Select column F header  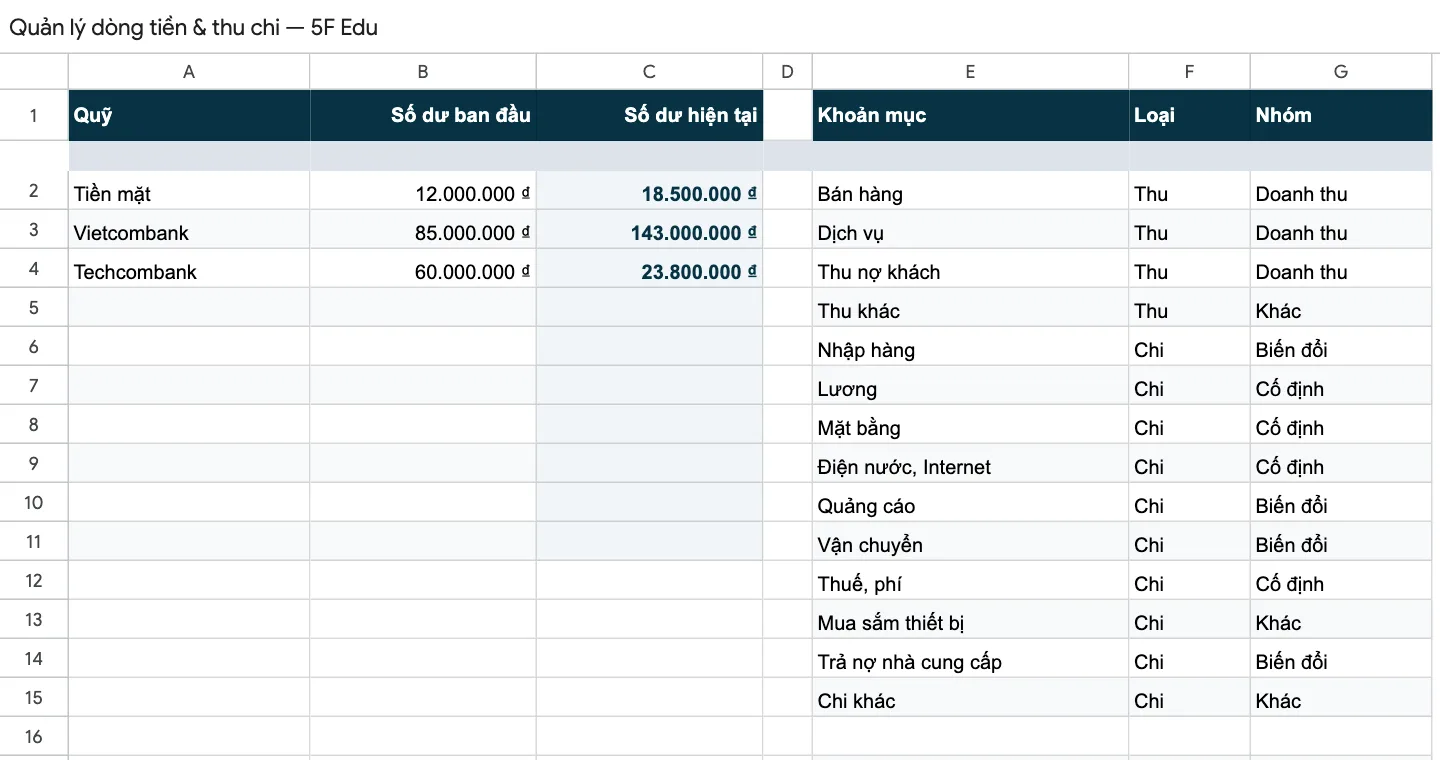coord(1189,71)
